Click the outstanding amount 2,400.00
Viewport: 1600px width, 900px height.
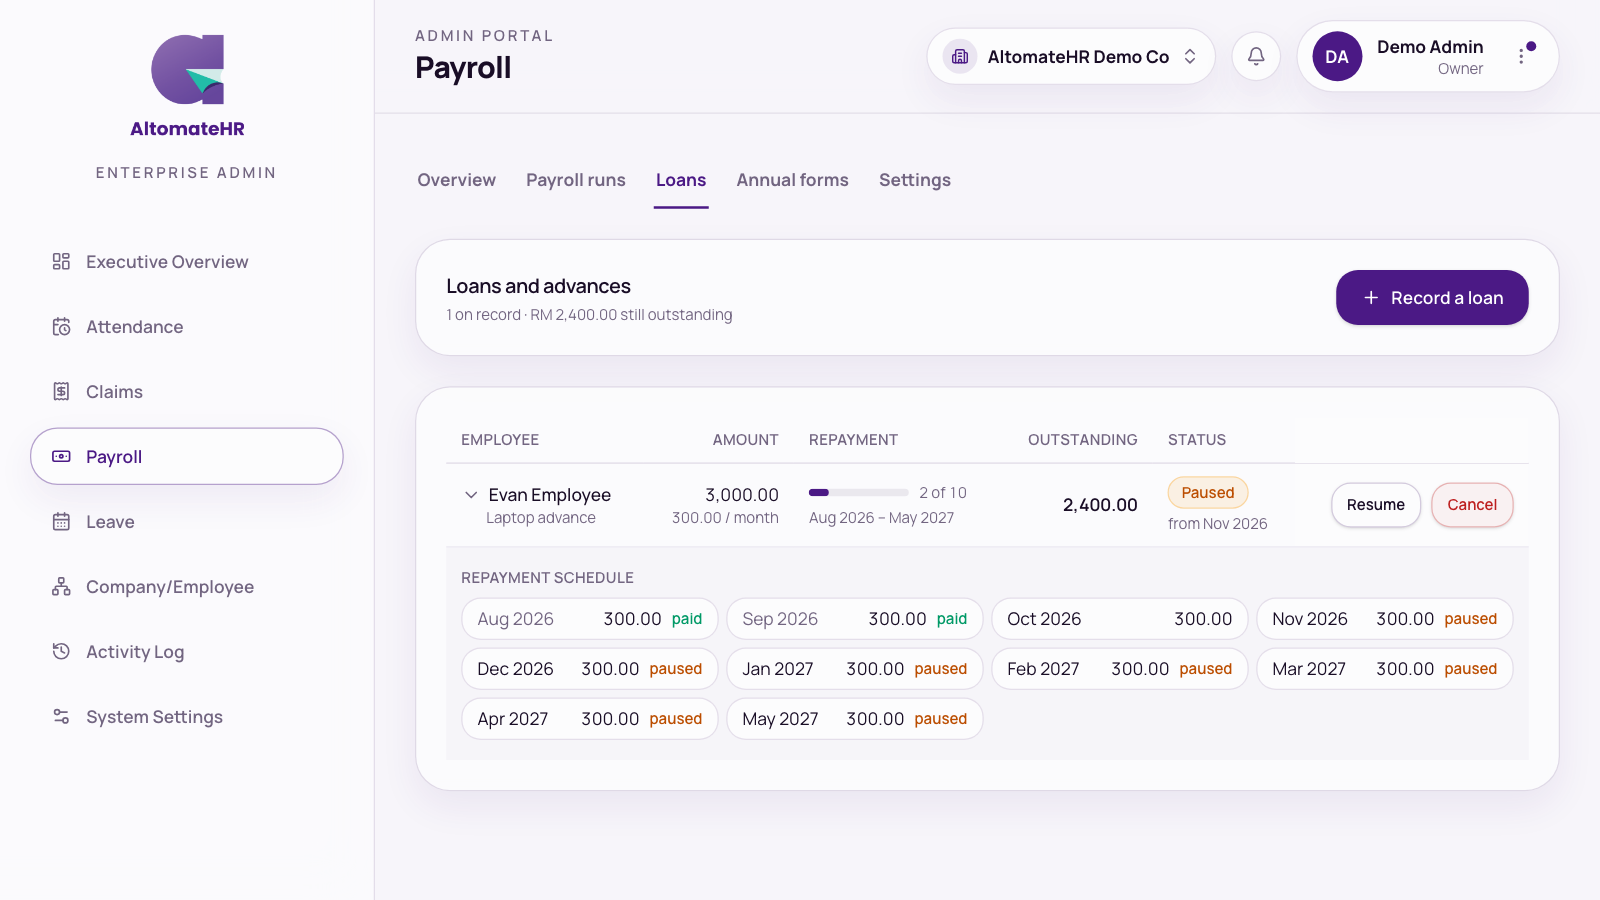point(1100,505)
